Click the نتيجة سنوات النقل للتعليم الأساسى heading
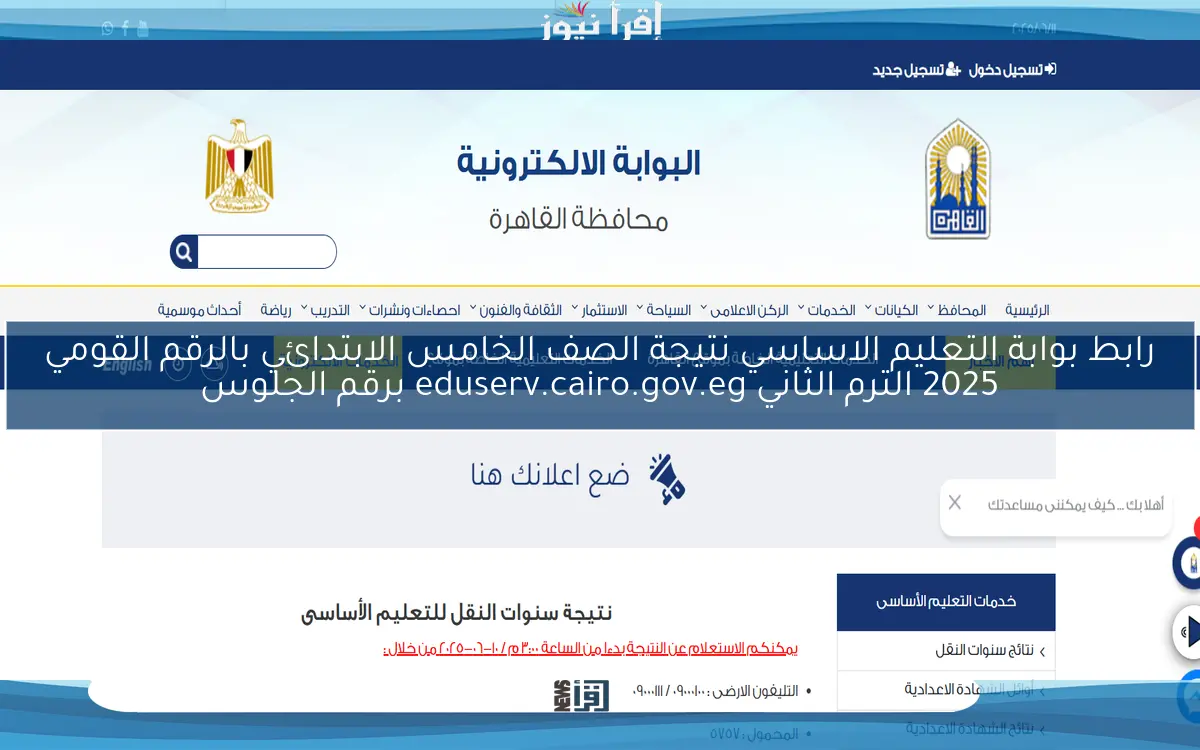 click(x=456, y=612)
